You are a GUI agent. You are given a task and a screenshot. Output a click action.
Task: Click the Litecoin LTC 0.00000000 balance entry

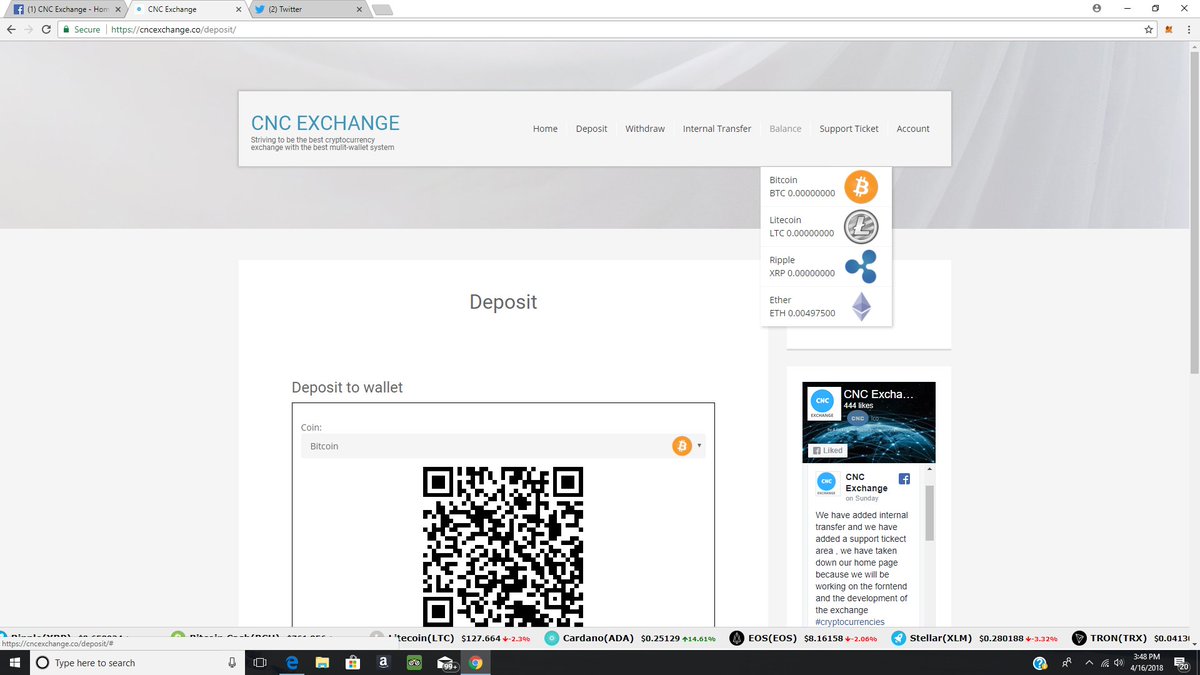[826, 227]
